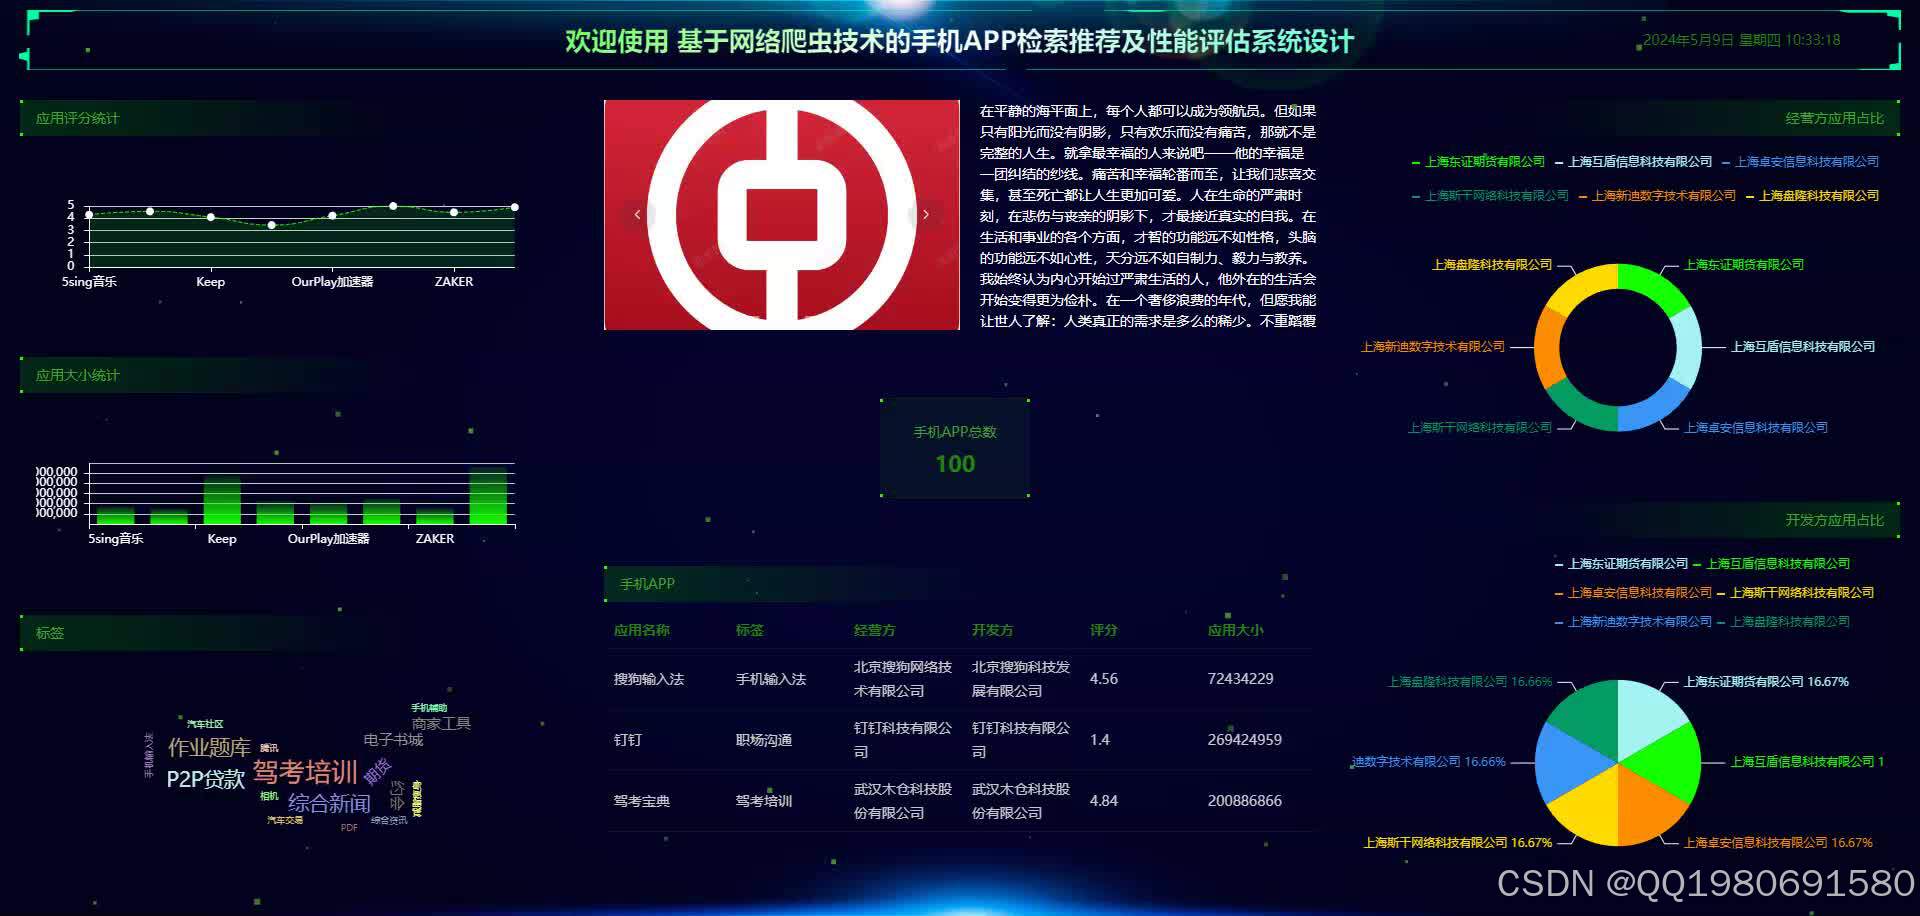Open the 手机APP panel header

pos(648,583)
